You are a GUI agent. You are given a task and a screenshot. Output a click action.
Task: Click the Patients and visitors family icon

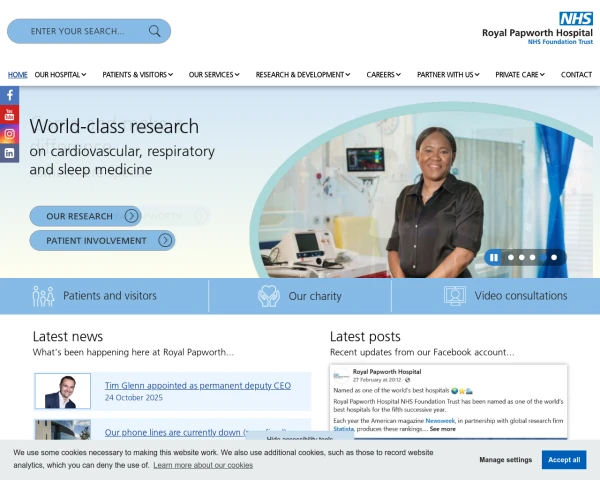pyautogui.click(x=43, y=296)
